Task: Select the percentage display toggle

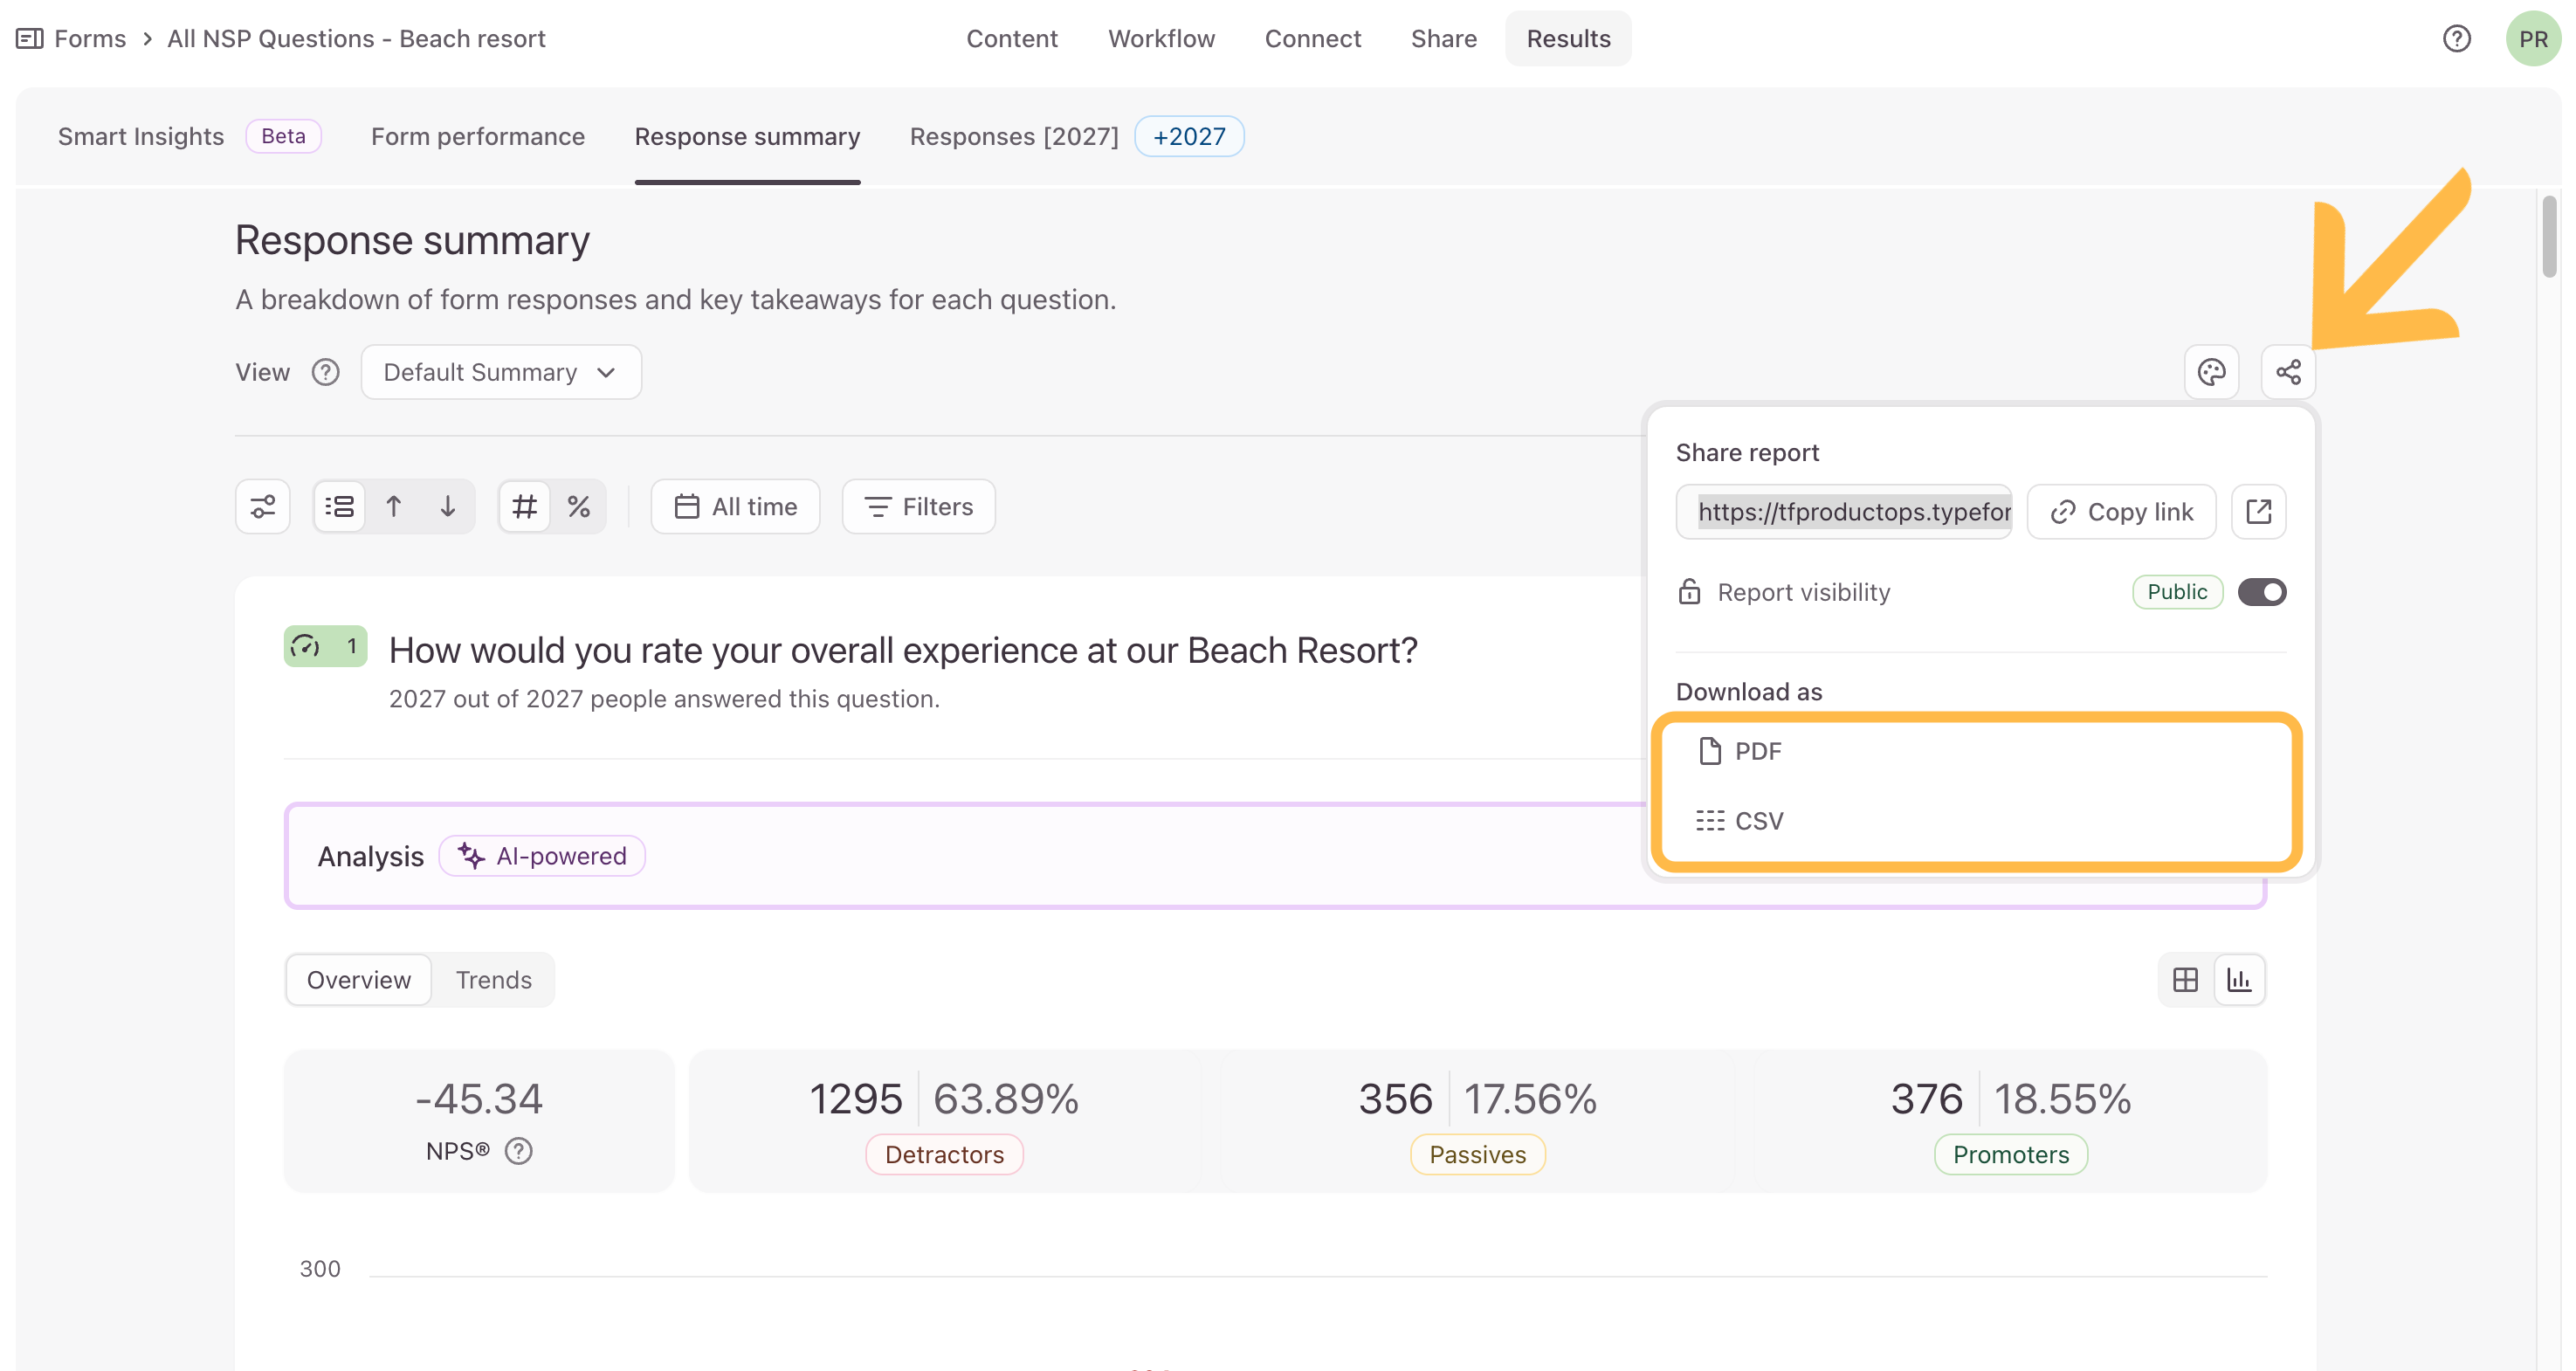Action: click(579, 507)
